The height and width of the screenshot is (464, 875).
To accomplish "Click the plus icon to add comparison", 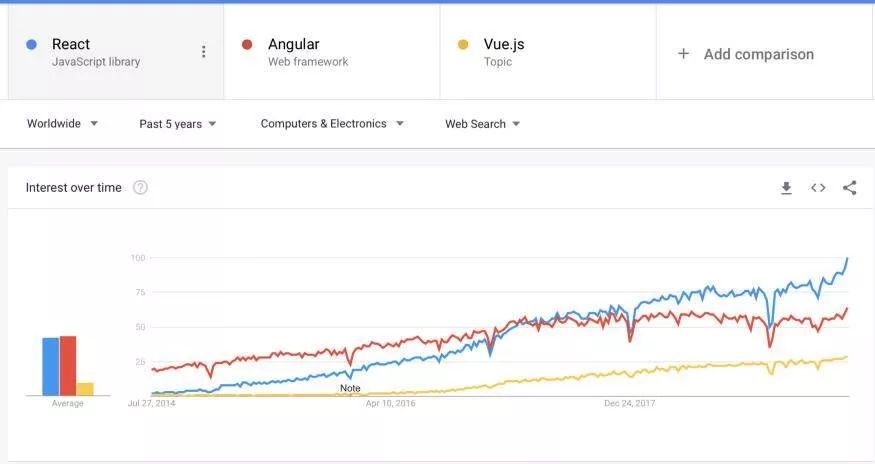I will 684,54.
